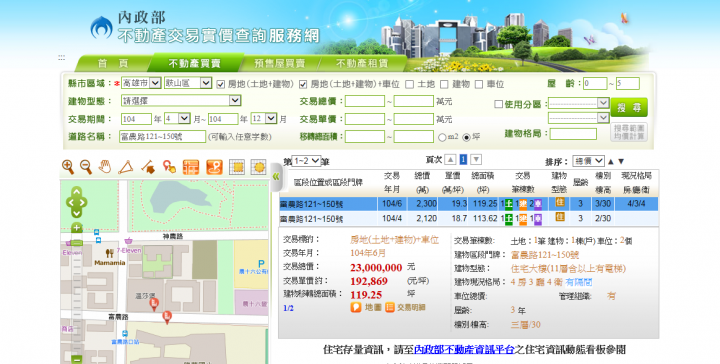Go to next page arrow
The image size is (720, 364).
click(x=477, y=160)
